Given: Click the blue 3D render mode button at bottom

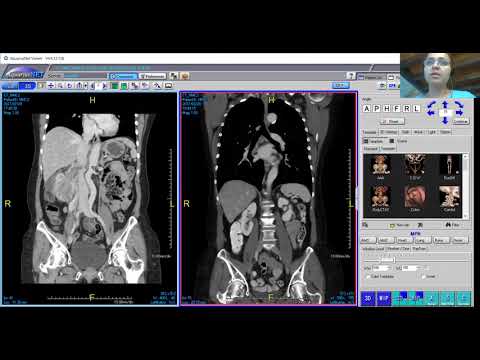Looking at the screenshot, I should pos(368,298).
